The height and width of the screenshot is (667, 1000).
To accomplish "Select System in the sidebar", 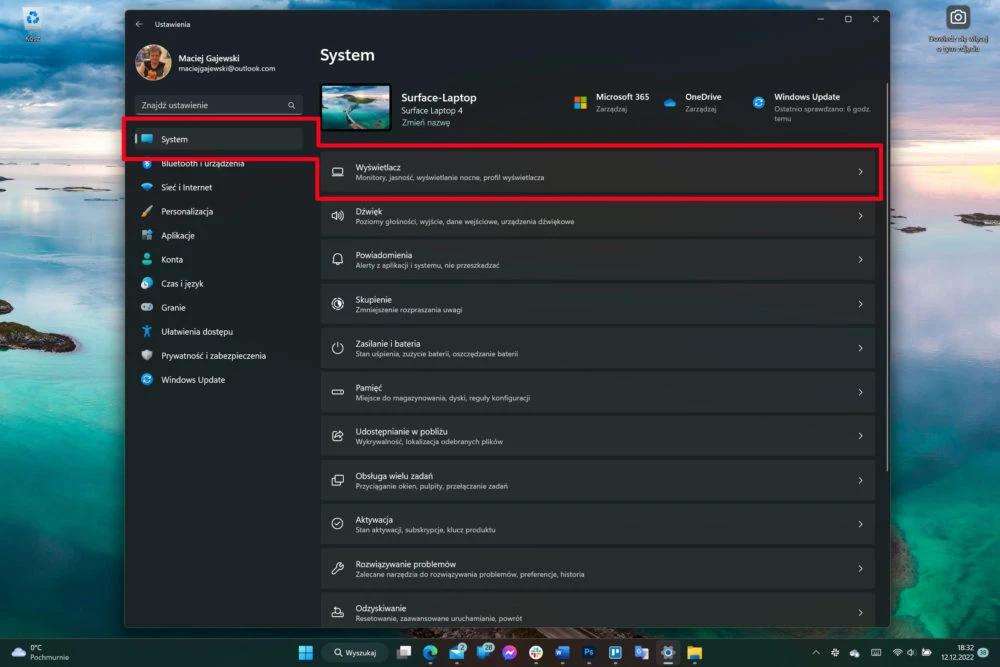I will pos(218,139).
